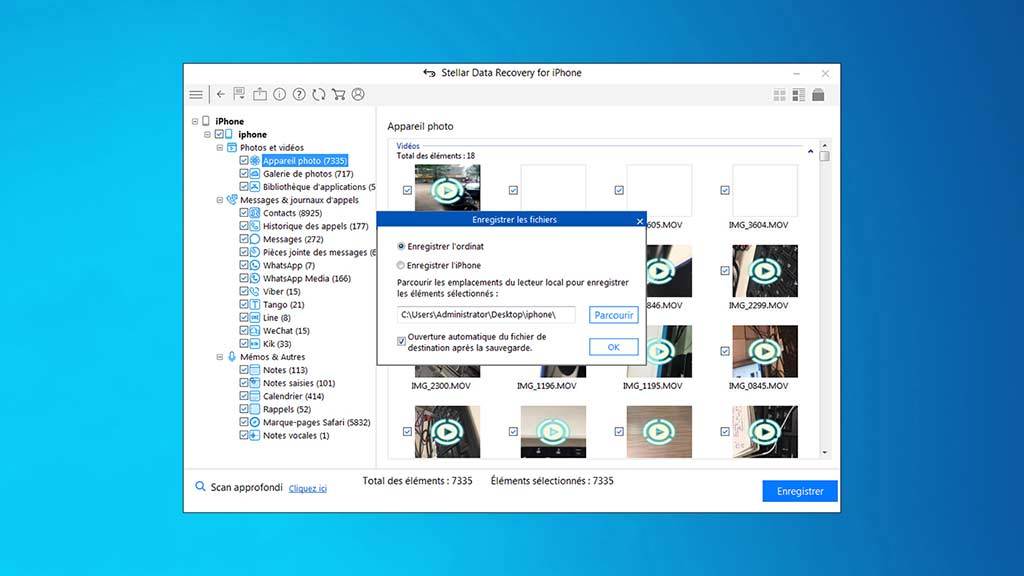Toggle the "Ouverture automatique" checkbox
Viewport: 1024px width, 576px height.
(402, 341)
